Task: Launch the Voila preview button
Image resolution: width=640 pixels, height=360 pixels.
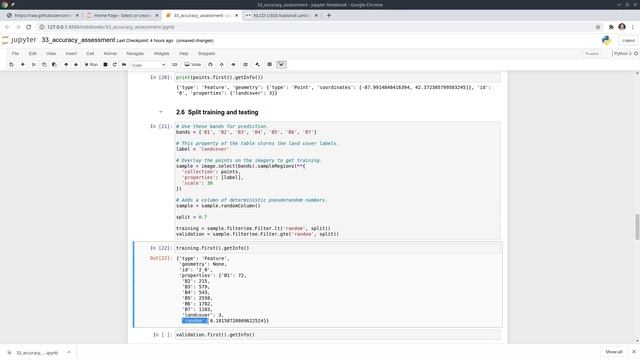Action: click(x=193, y=64)
